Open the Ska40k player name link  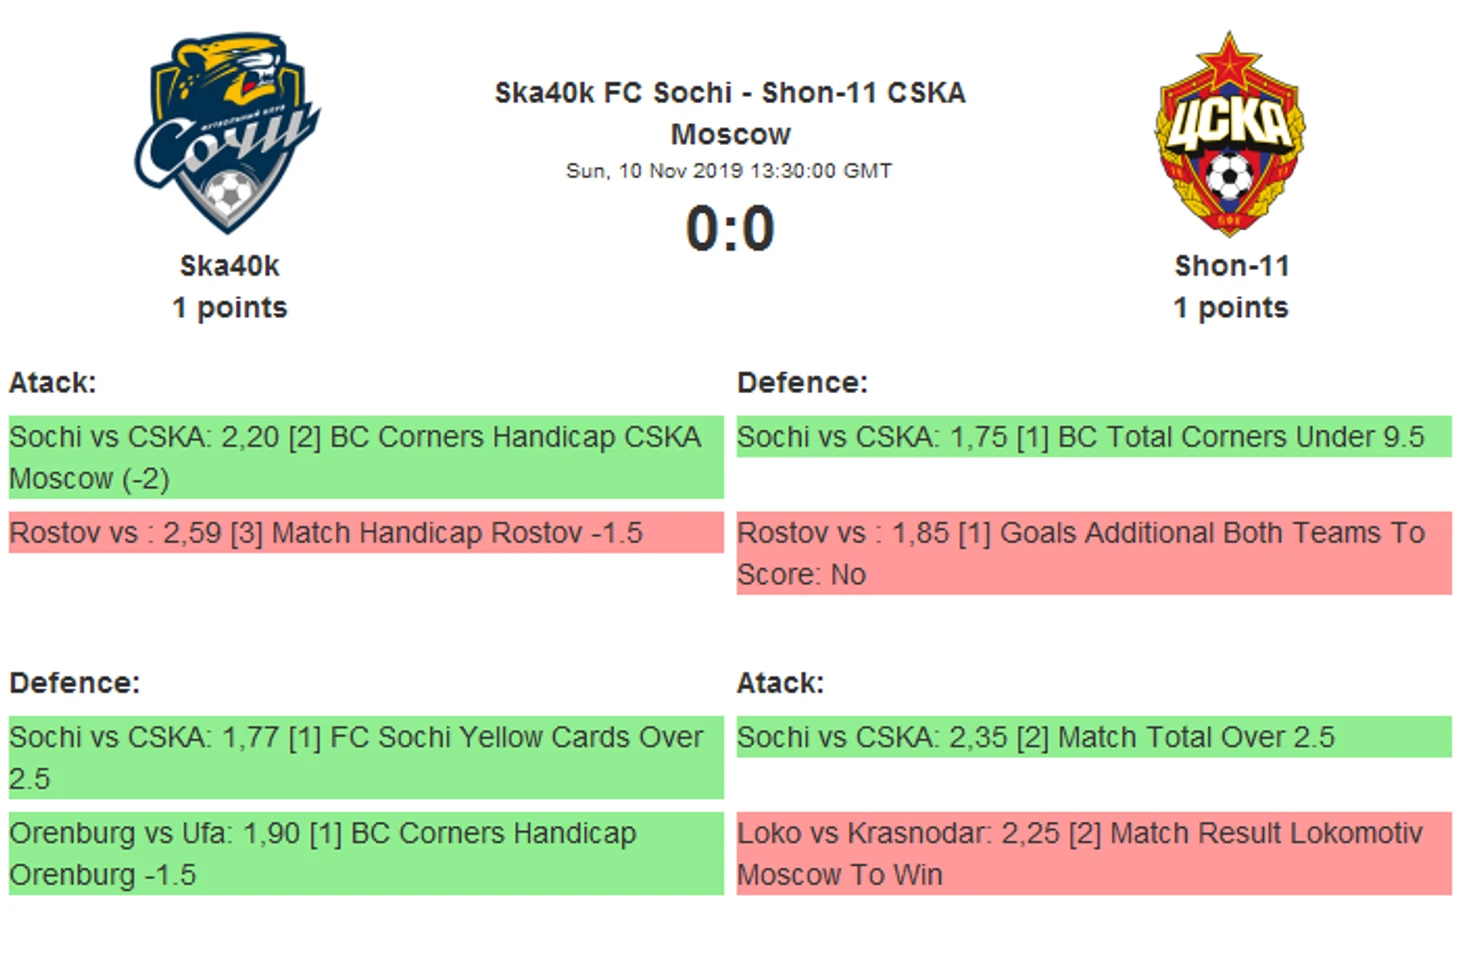[229, 266]
